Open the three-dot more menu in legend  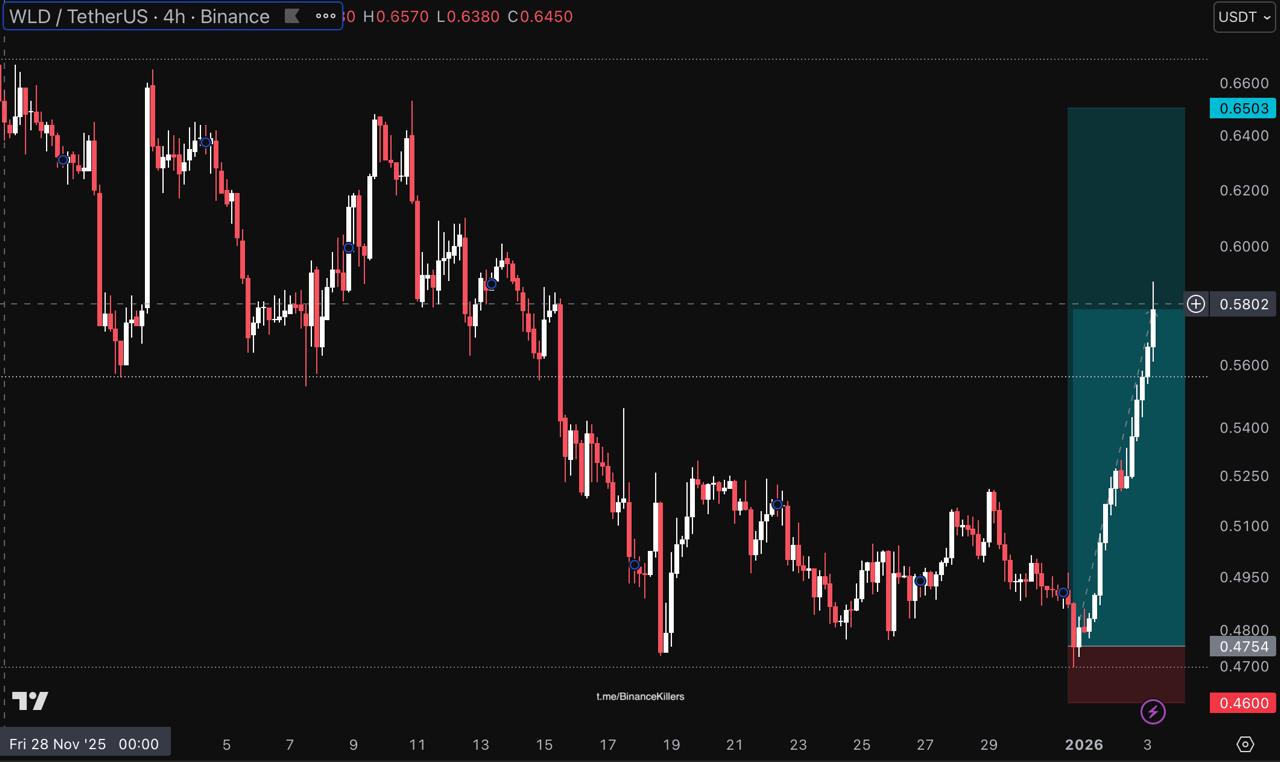[x=326, y=16]
